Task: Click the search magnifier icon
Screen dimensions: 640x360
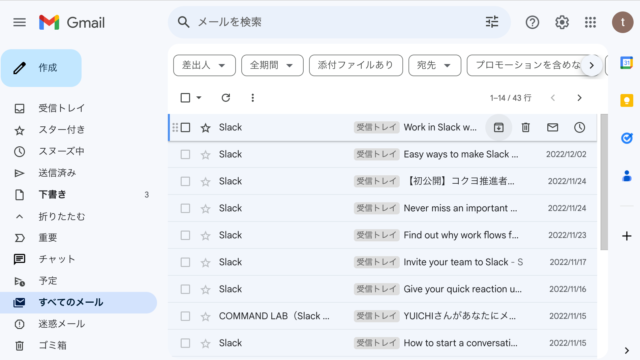Action: coord(183,22)
